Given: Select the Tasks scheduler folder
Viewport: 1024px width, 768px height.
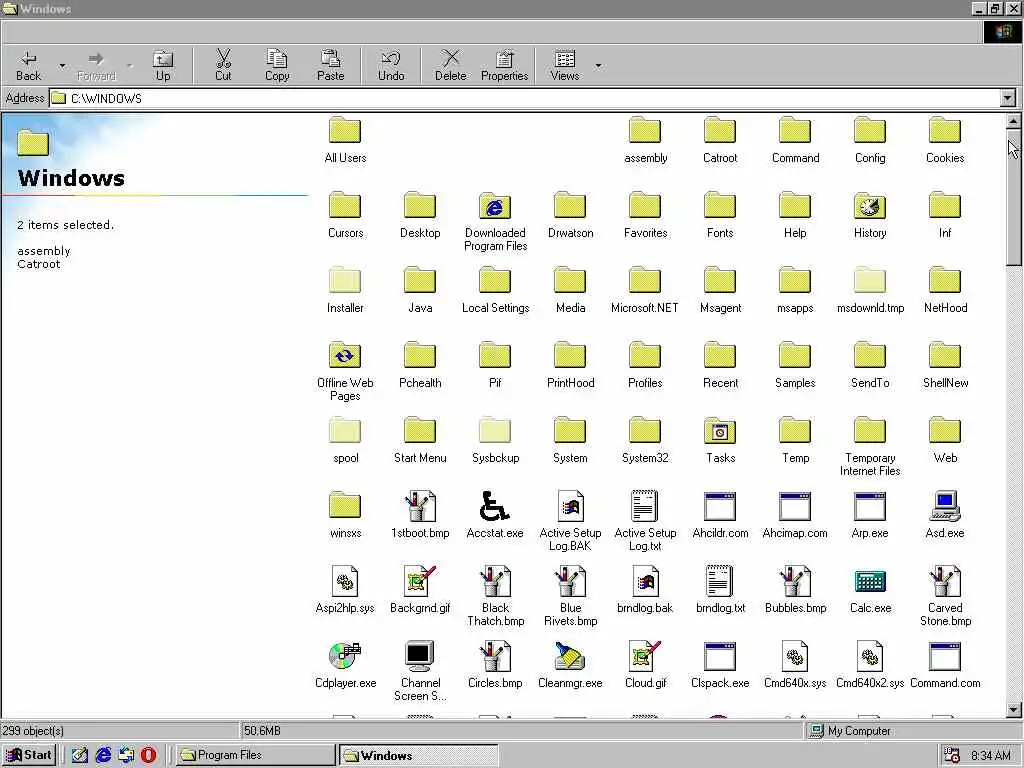Looking at the screenshot, I should pyautogui.click(x=720, y=441).
